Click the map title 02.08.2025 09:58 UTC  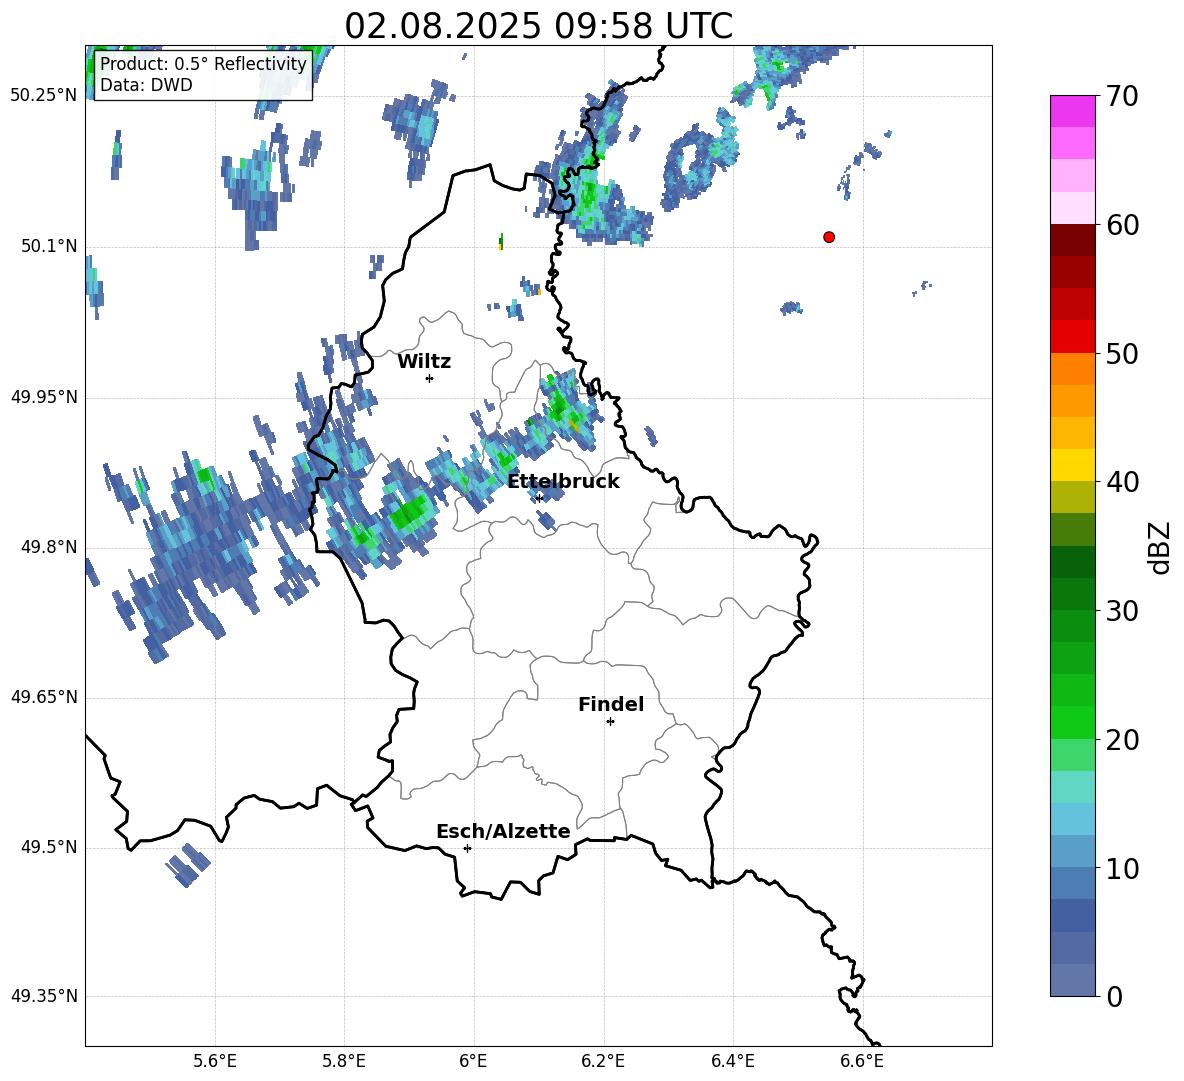(538, 26)
